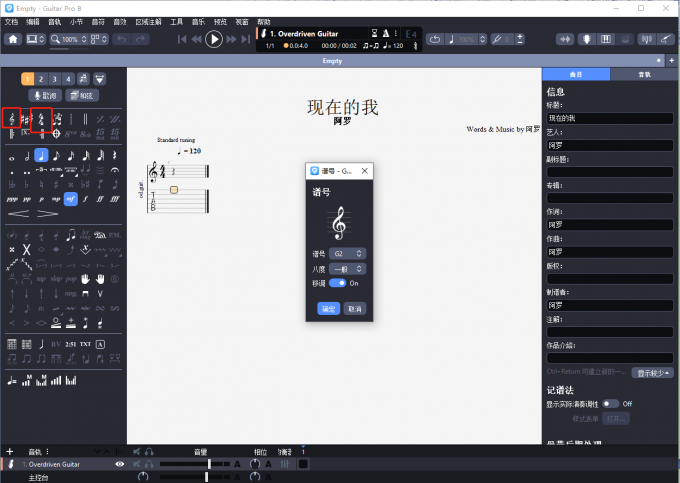The image size is (680, 483).
Task: Set dynamic to fortississimo (fff)
Action: click(114, 199)
